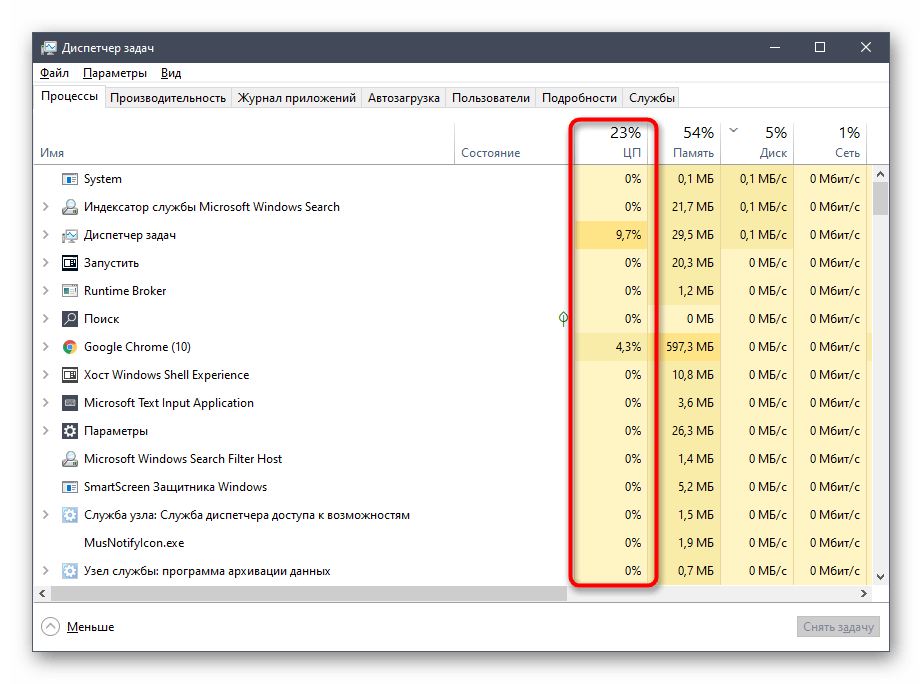Screen dimensions: 922x684
Task: Click the vertical scrollbar down arrow
Action: pyautogui.click(x=880, y=577)
